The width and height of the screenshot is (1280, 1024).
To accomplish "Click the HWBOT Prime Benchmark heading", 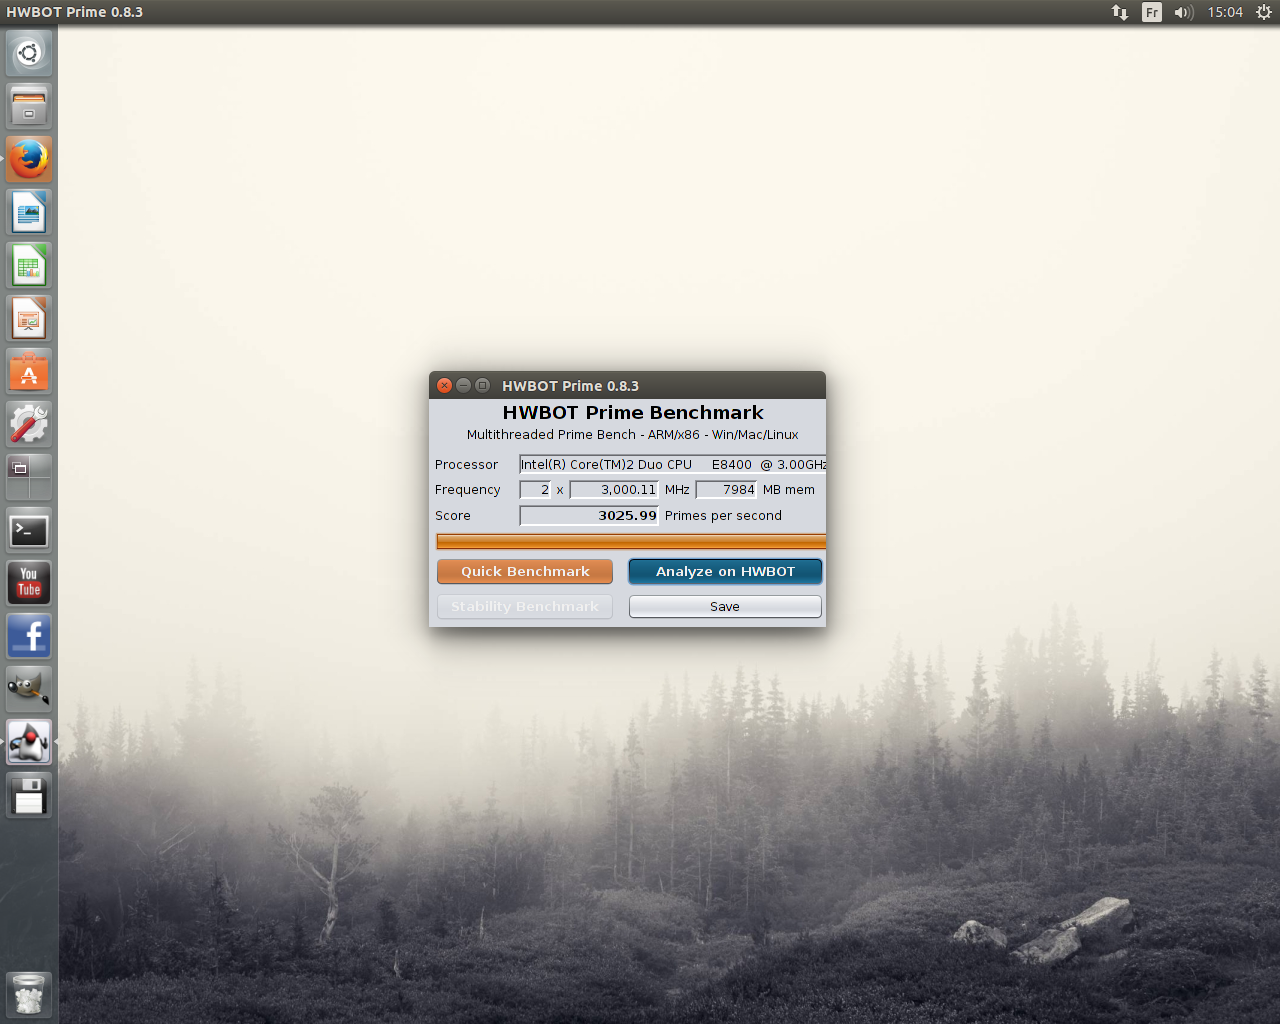I will tap(633, 412).
